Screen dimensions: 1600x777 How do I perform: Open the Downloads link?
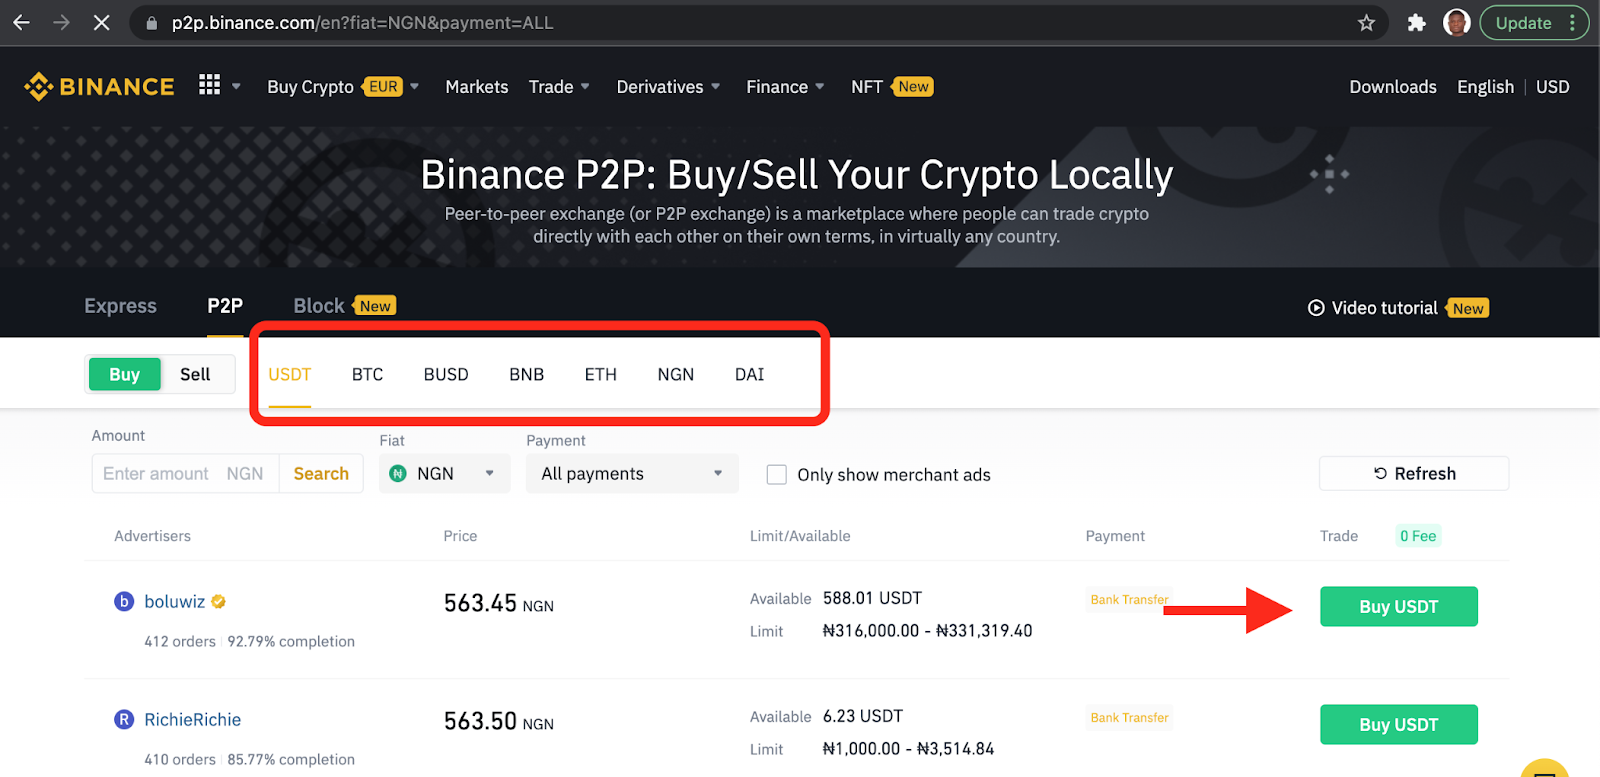pyautogui.click(x=1392, y=87)
